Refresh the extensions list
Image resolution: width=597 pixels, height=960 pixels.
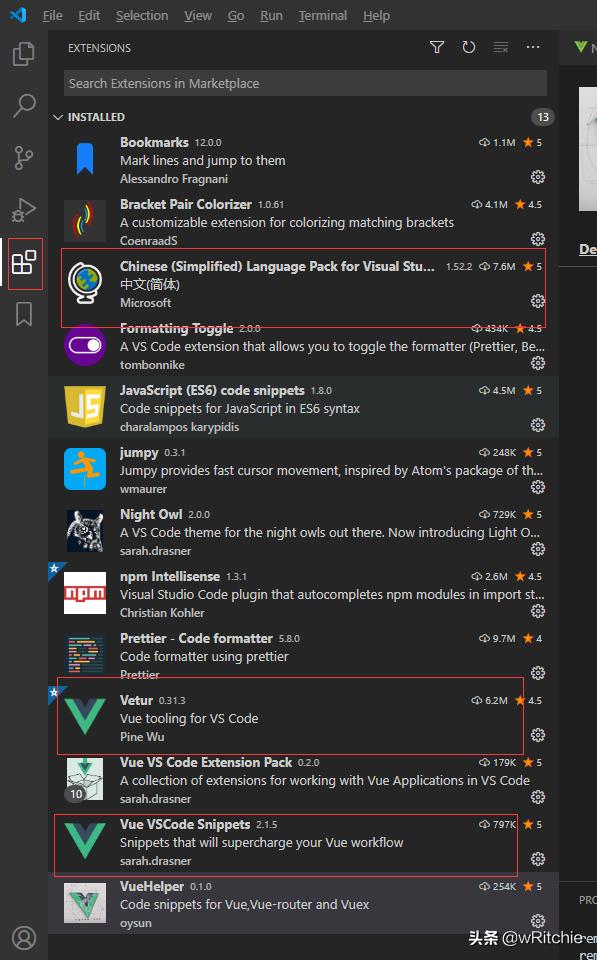[x=468, y=47]
